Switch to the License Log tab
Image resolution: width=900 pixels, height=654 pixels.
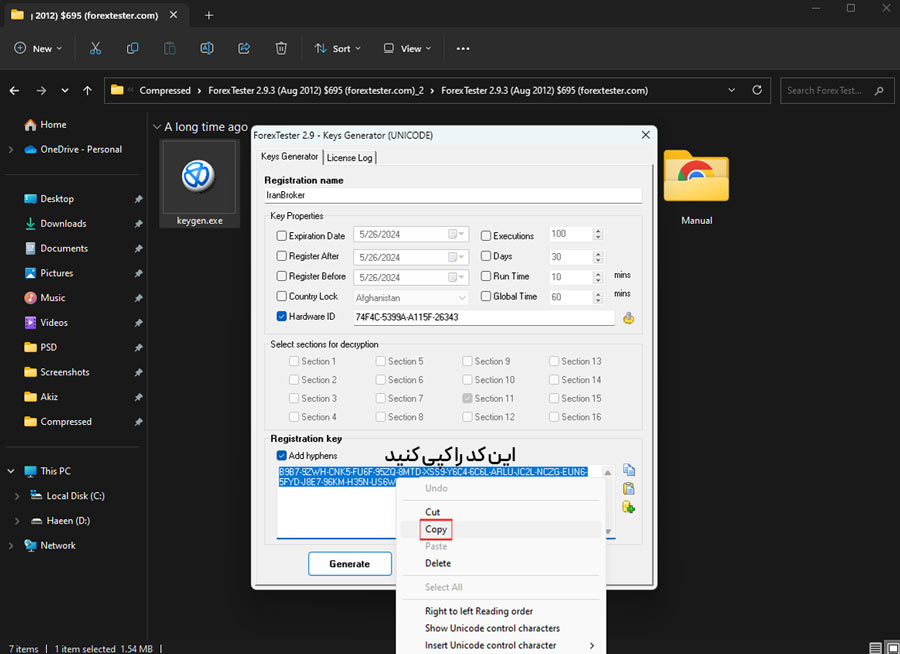(350, 157)
